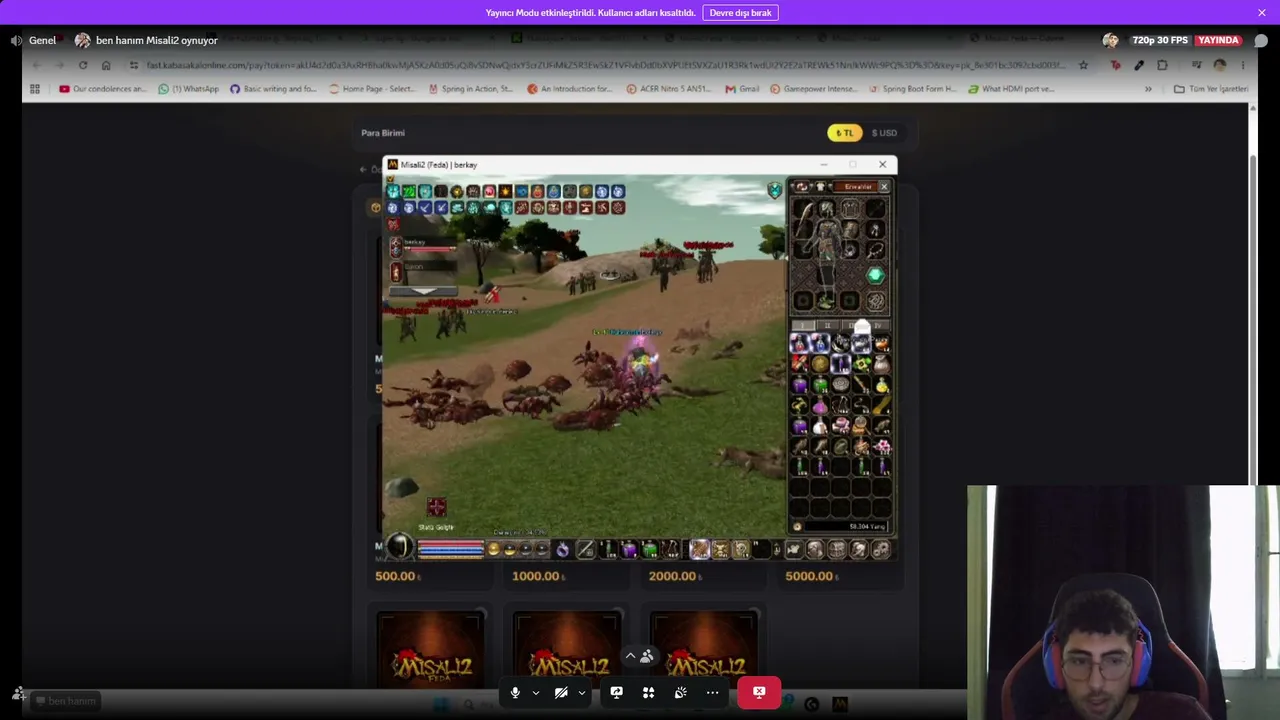Click the browser reload icon
The width and height of the screenshot is (1280, 720).
[x=83, y=65]
